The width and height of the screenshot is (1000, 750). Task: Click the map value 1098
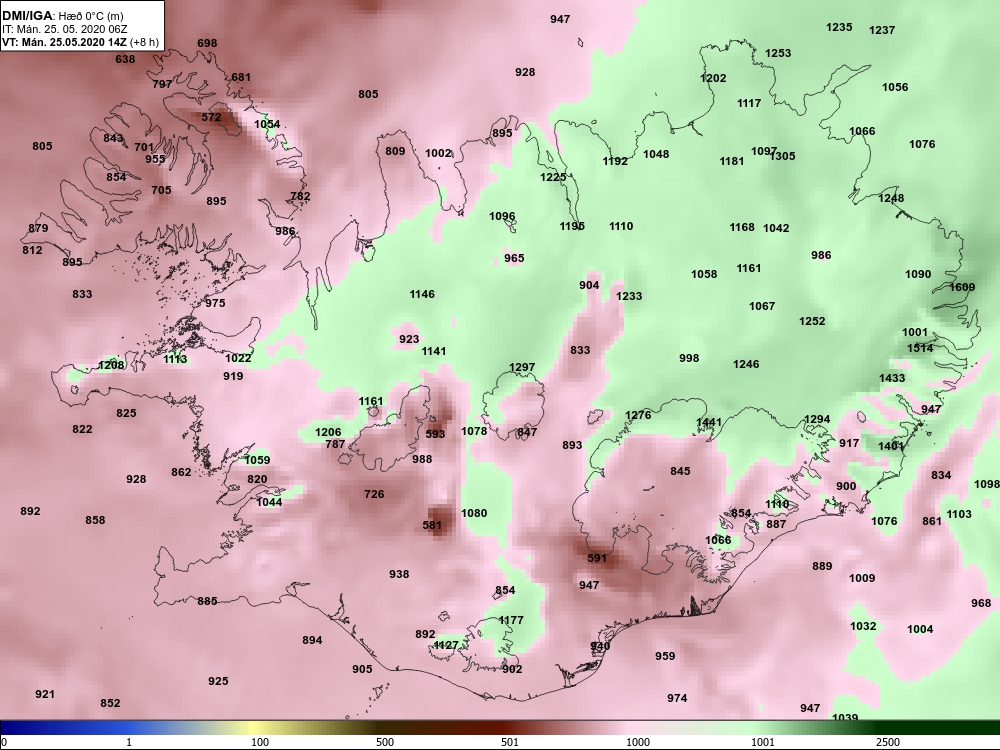click(x=987, y=484)
